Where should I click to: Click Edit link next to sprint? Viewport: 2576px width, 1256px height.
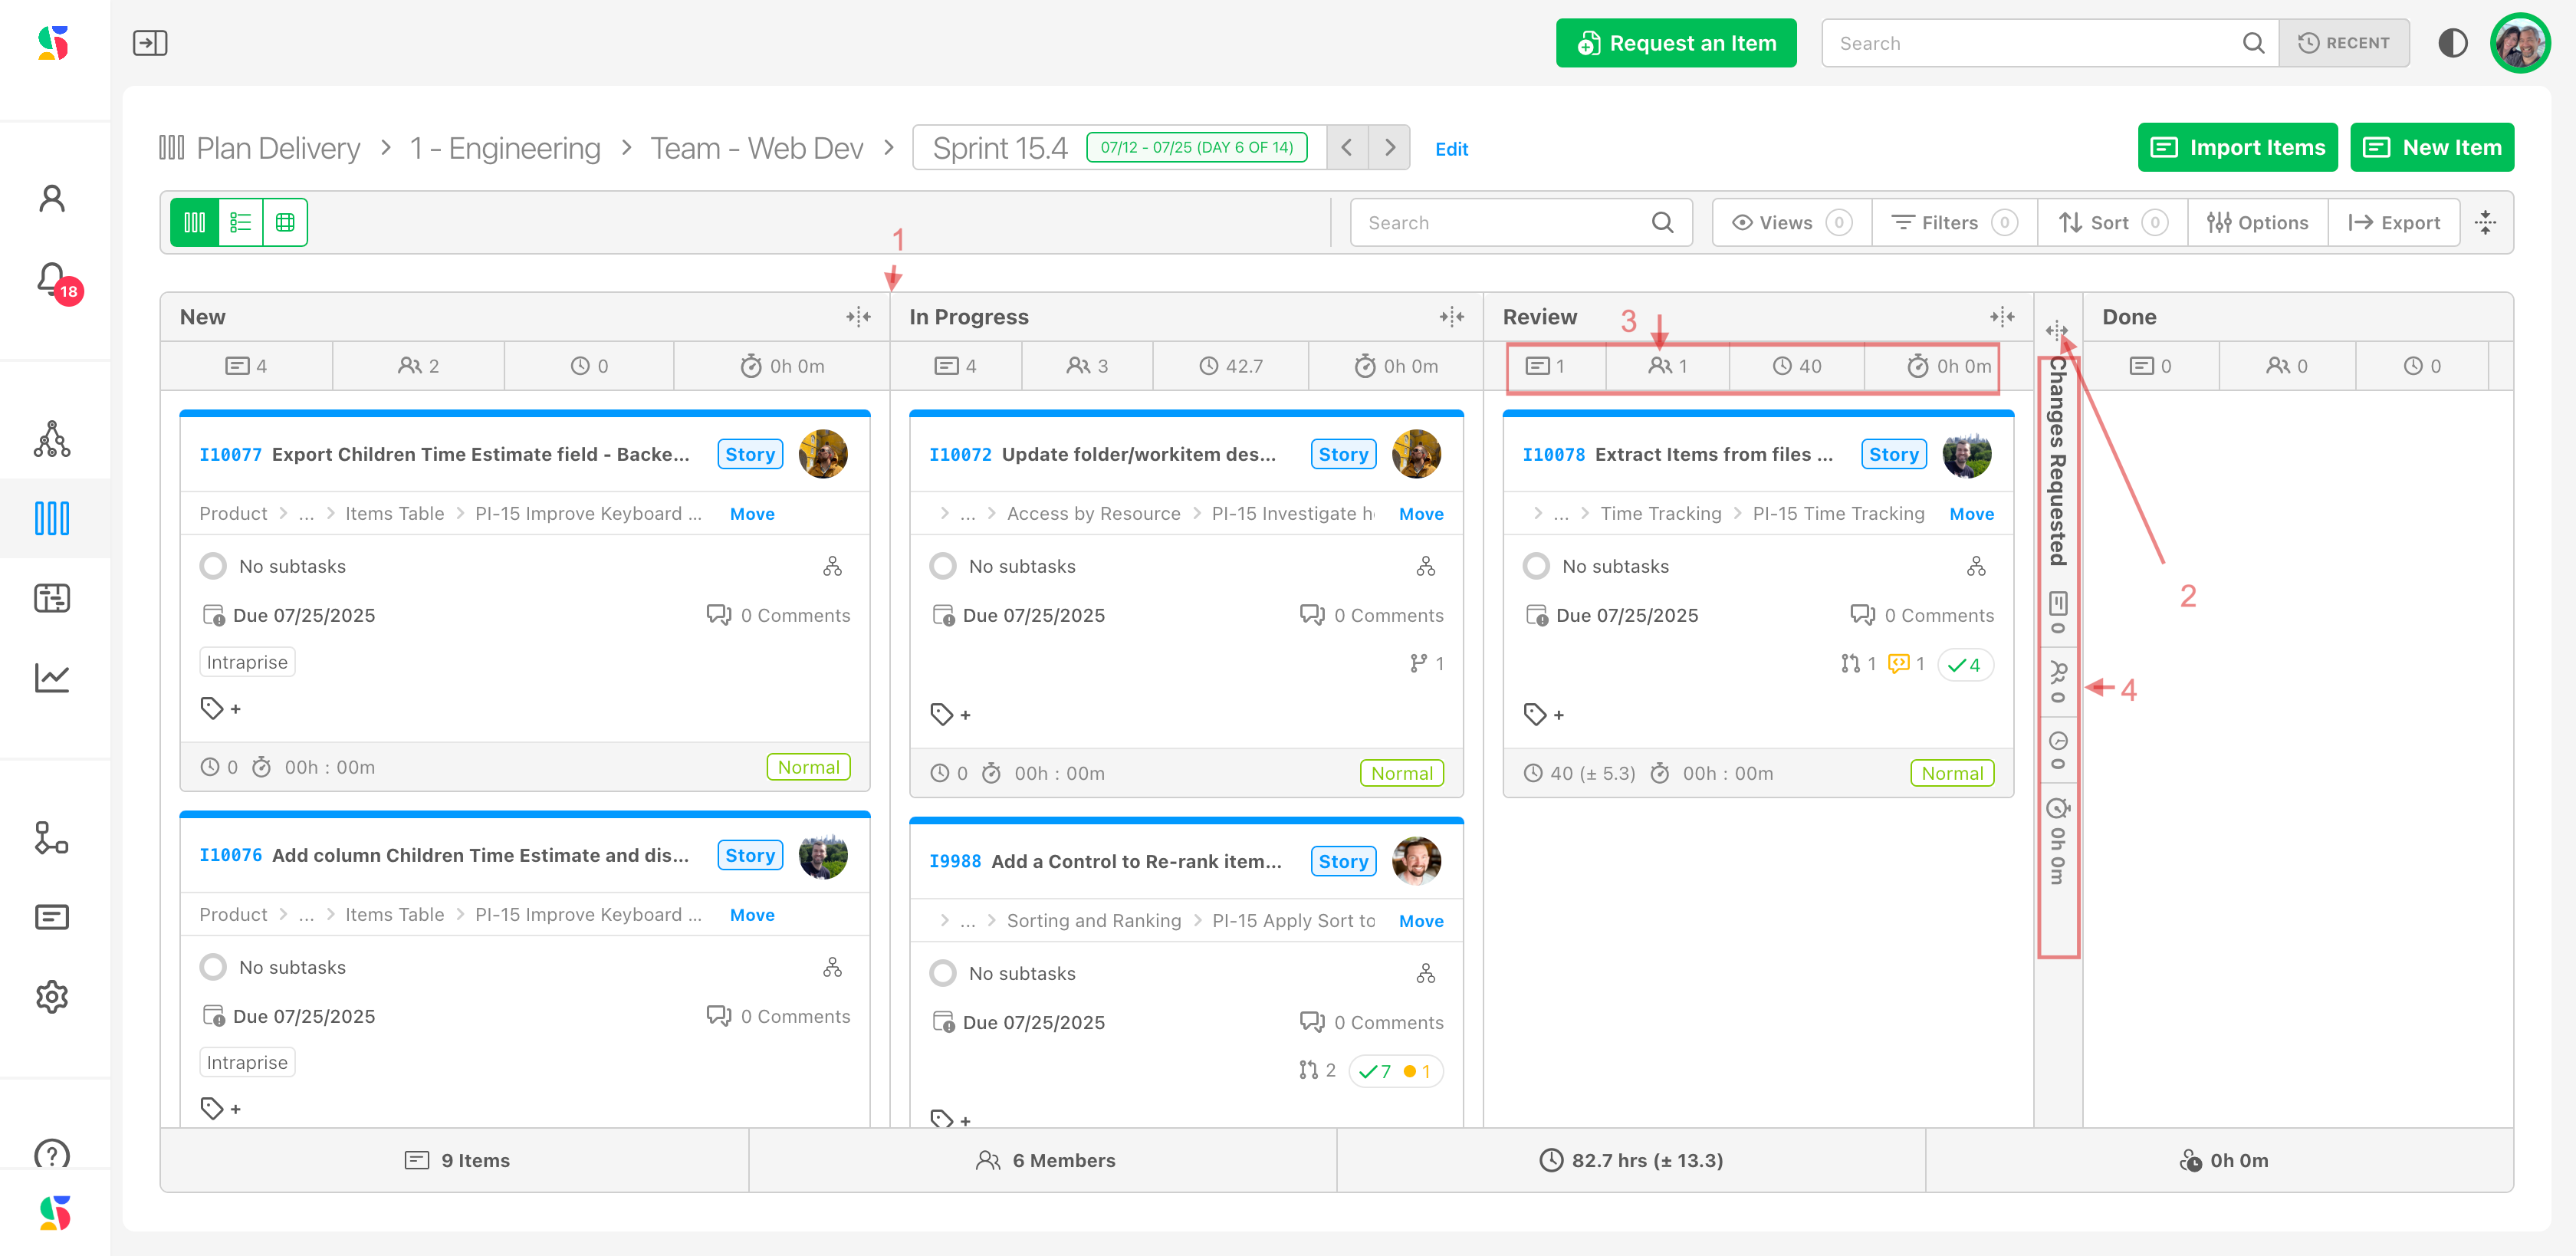pyautogui.click(x=1451, y=149)
